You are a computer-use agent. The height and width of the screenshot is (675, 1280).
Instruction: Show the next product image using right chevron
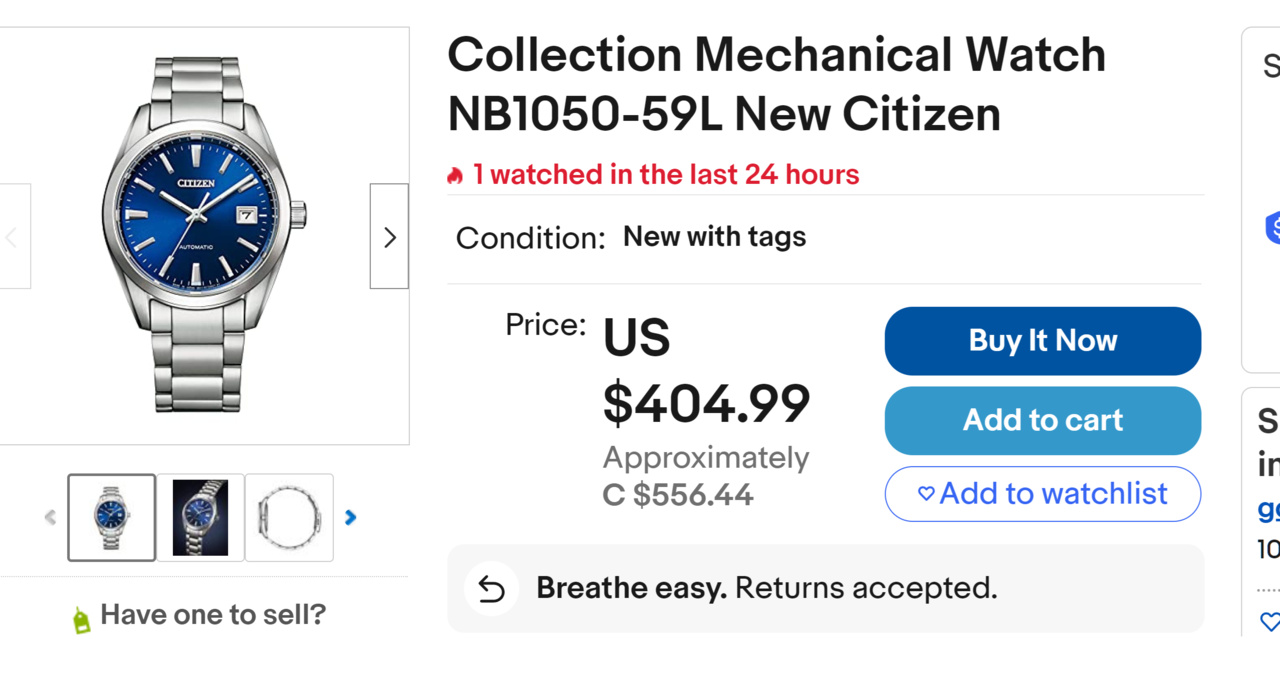pos(389,237)
